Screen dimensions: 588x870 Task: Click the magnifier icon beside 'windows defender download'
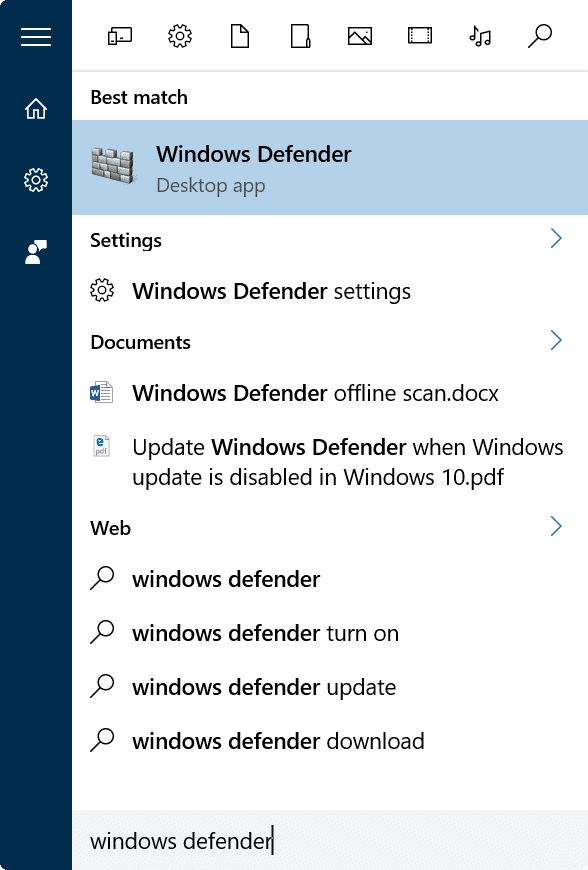click(x=102, y=740)
